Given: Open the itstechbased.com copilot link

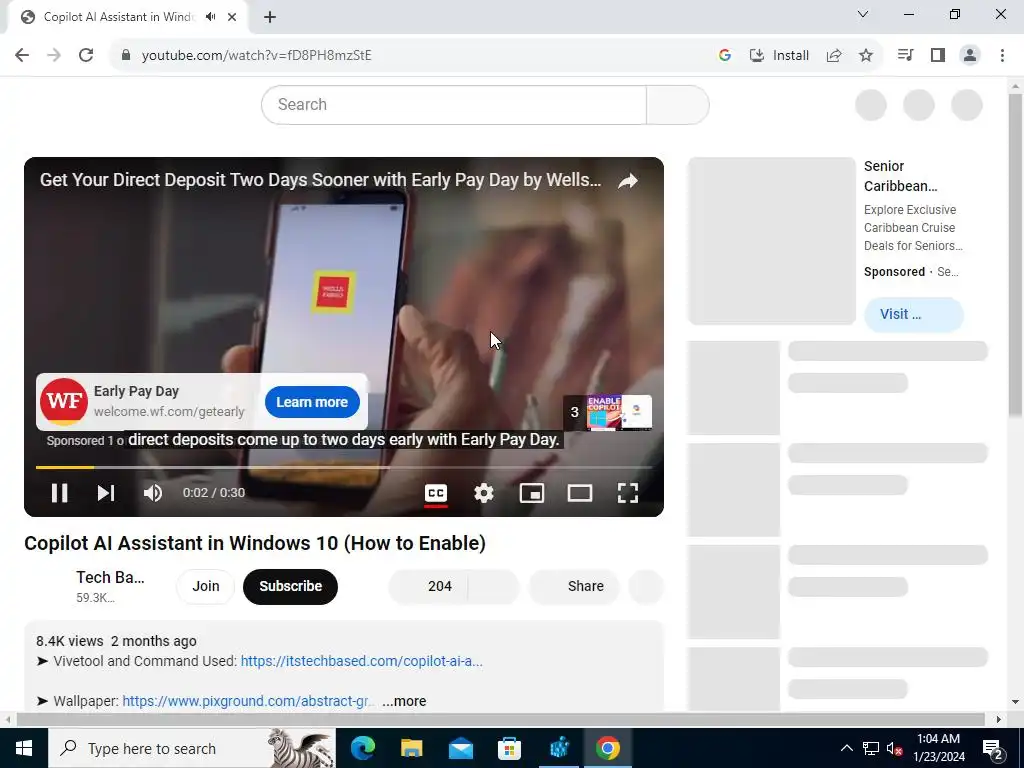Looking at the screenshot, I should (362, 661).
